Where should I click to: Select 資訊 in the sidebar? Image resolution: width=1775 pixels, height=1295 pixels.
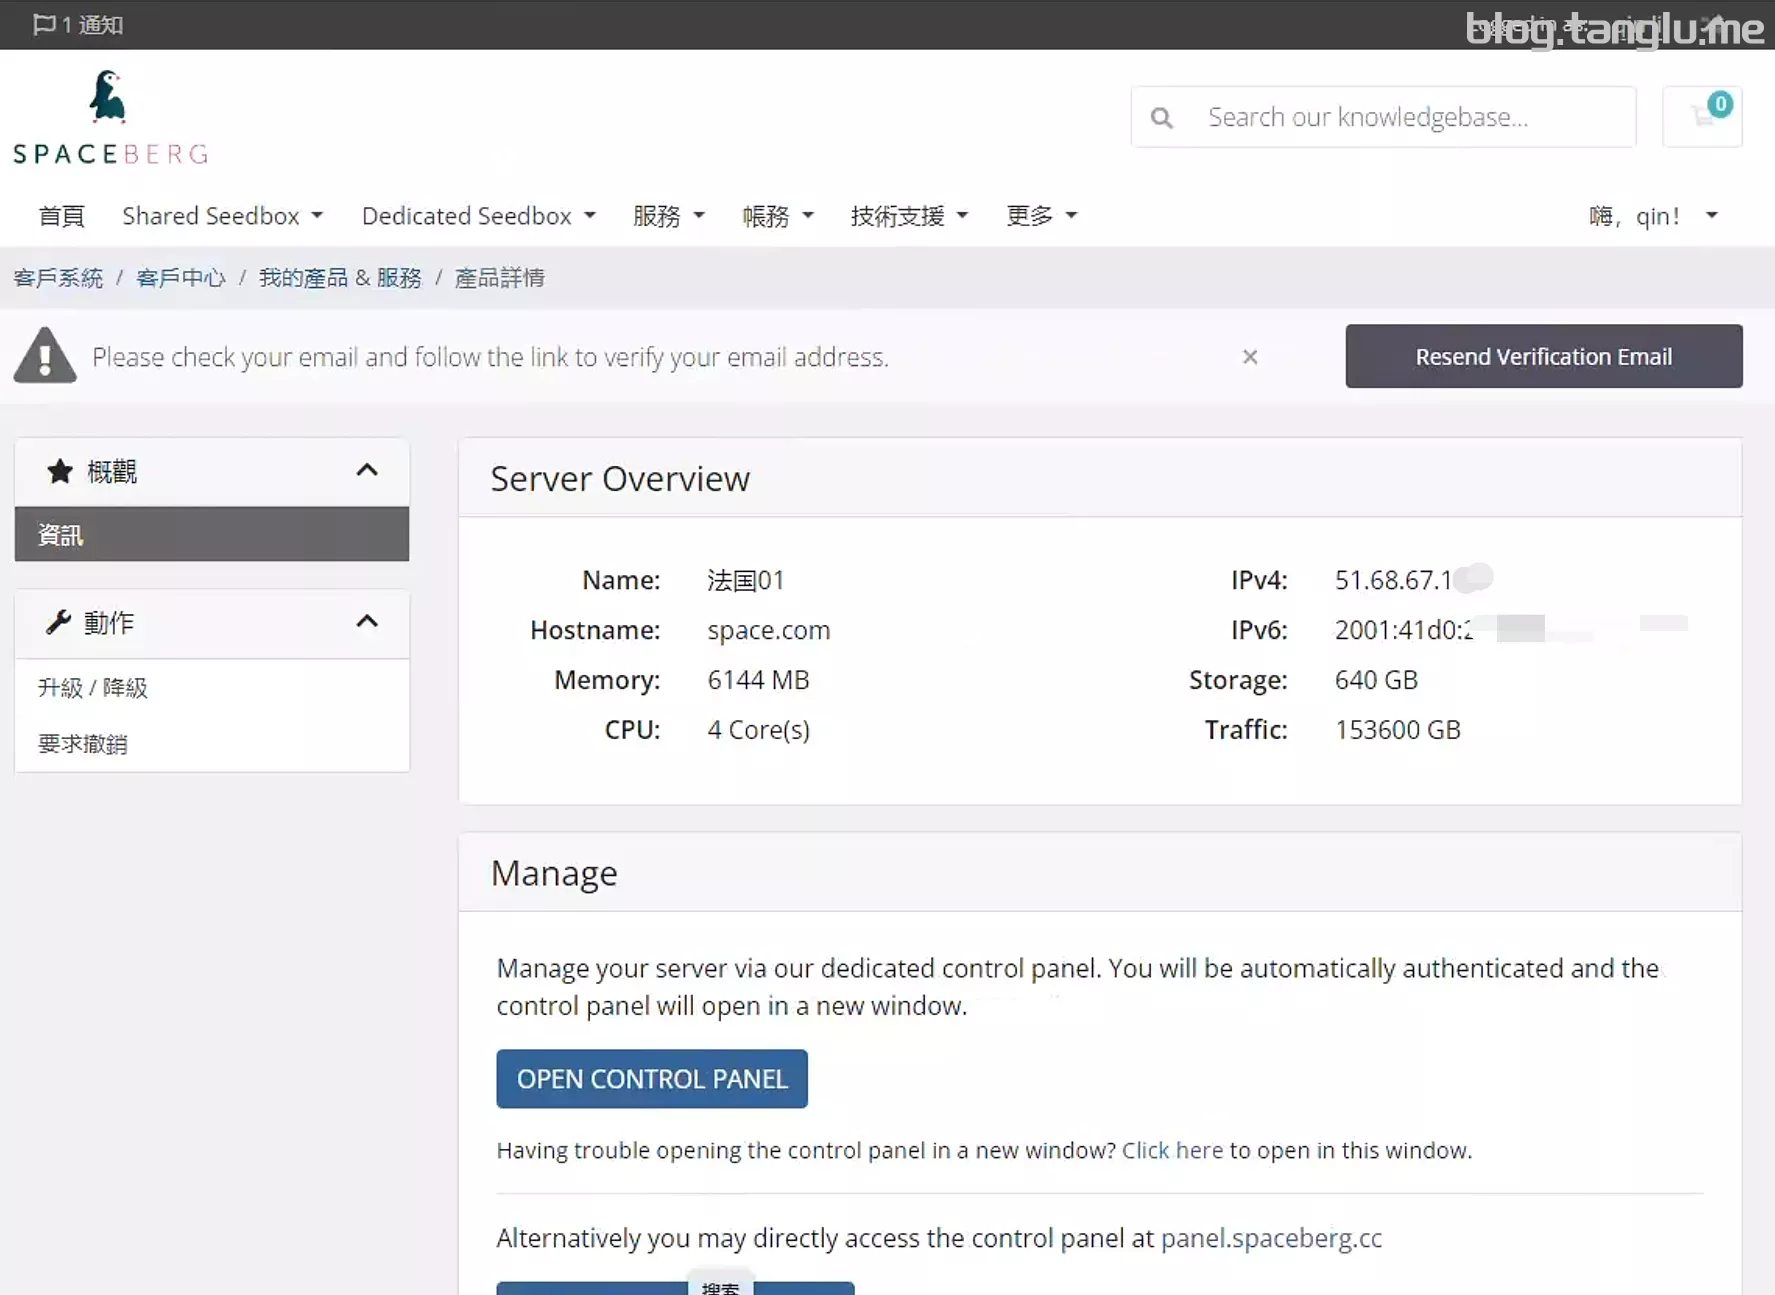211,535
